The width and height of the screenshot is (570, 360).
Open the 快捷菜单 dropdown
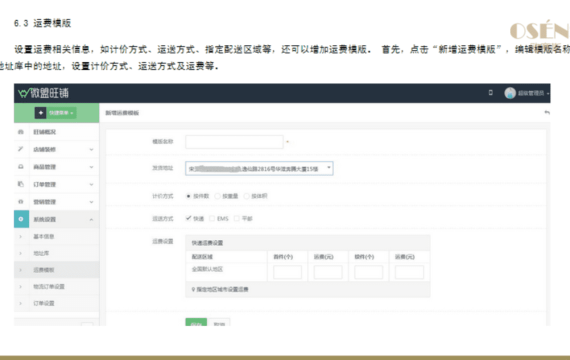coord(61,113)
